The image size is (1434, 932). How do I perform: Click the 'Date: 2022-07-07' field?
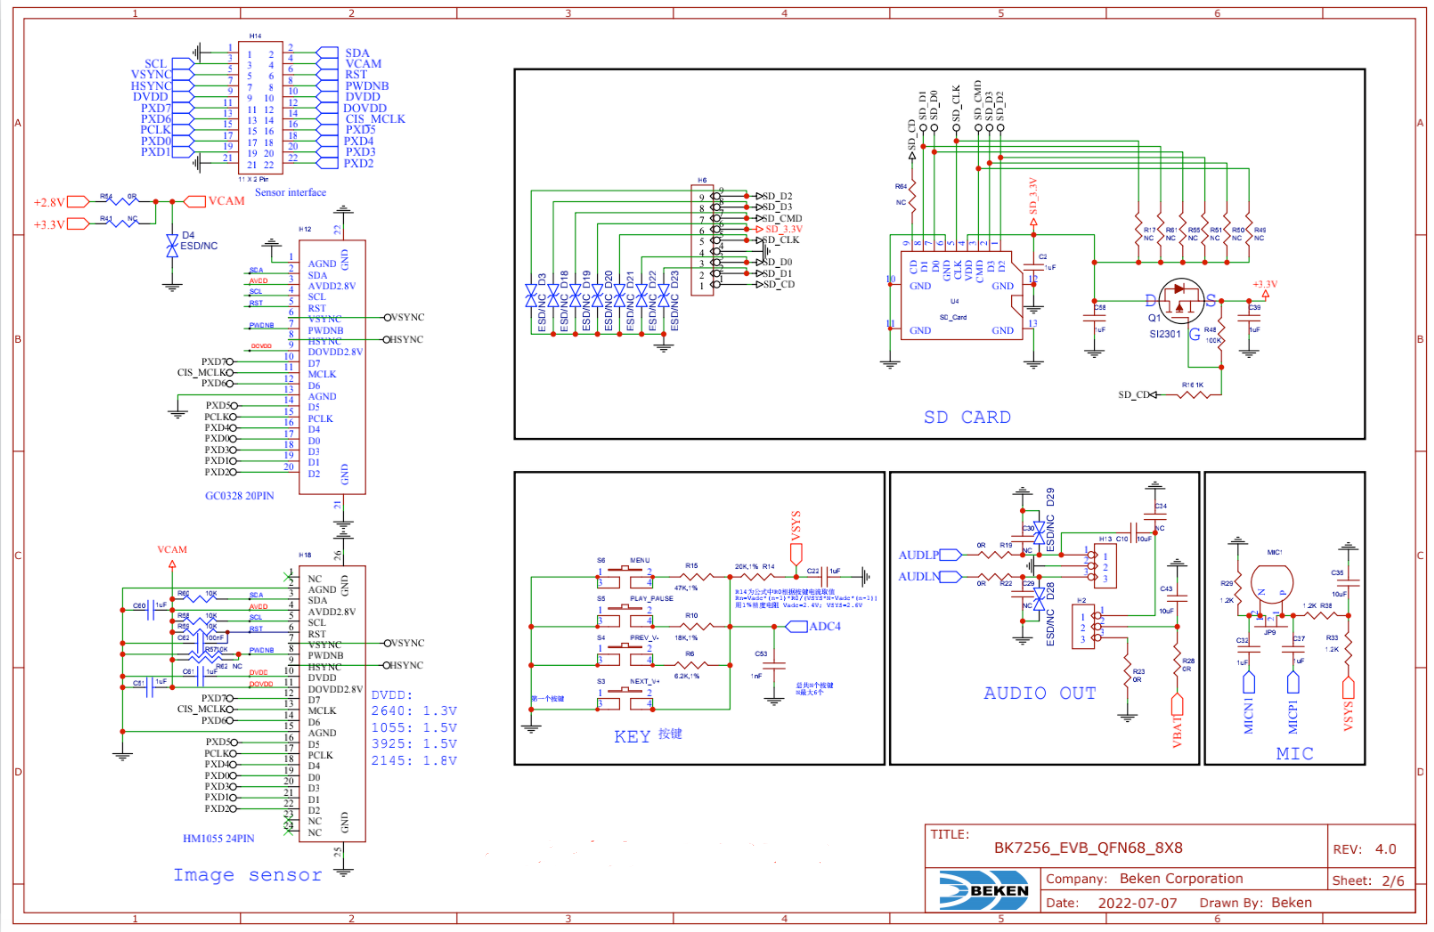click(x=1111, y=903)
